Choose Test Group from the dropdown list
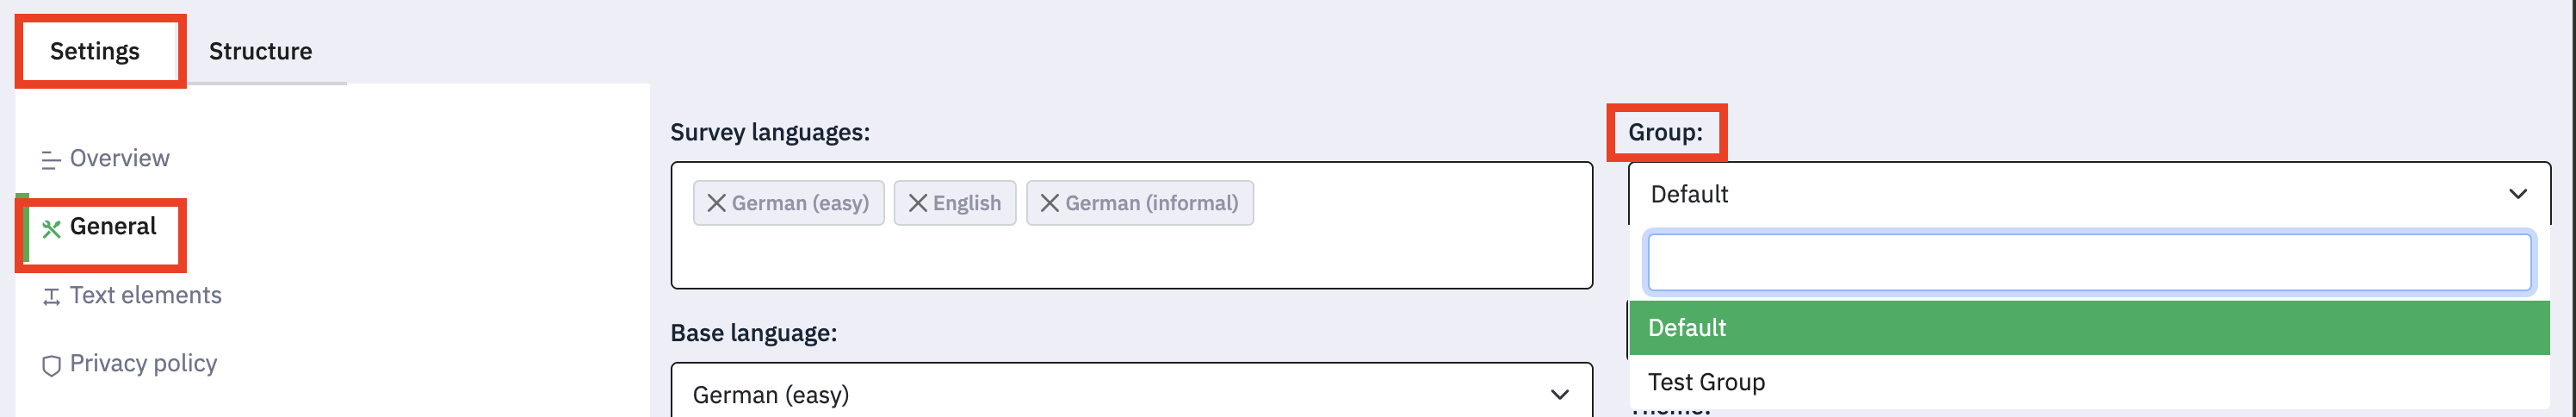2576x417 pixels. (1706, 382)
